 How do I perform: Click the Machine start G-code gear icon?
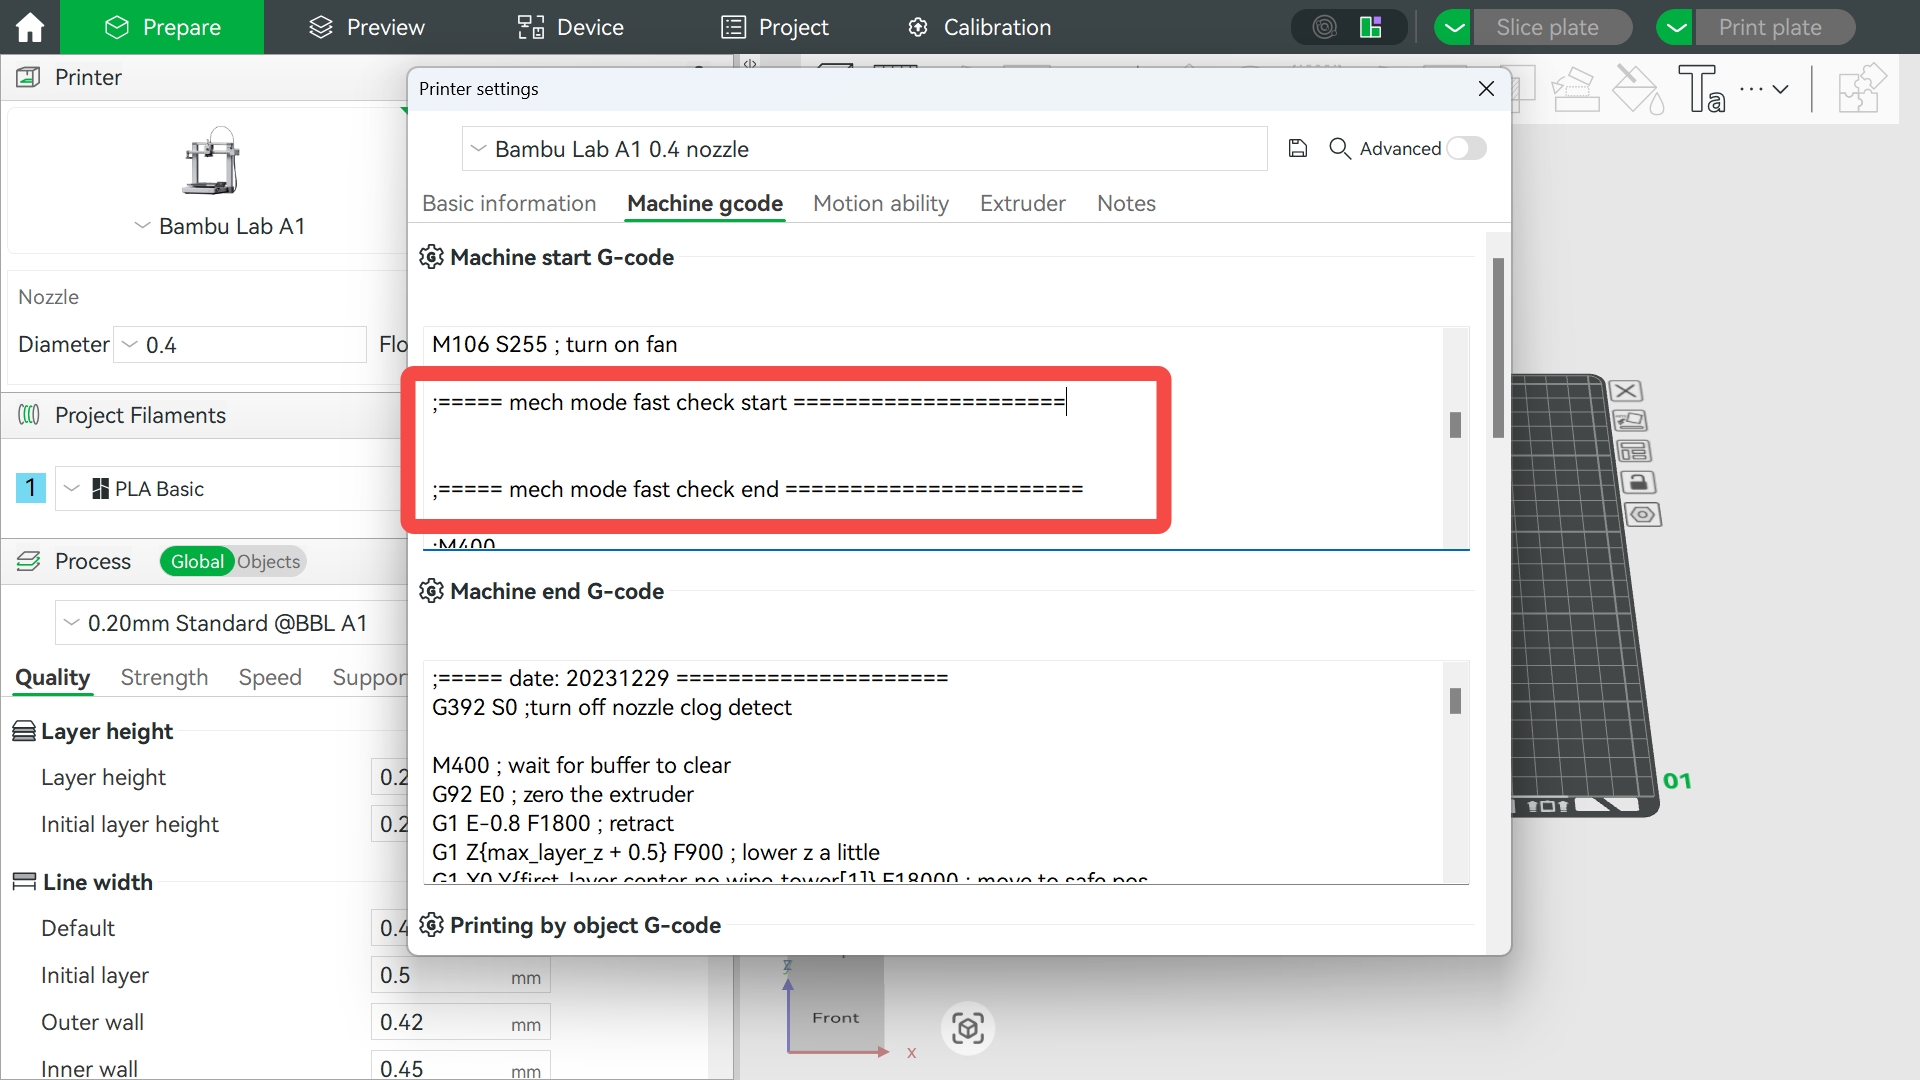[431, 257]
